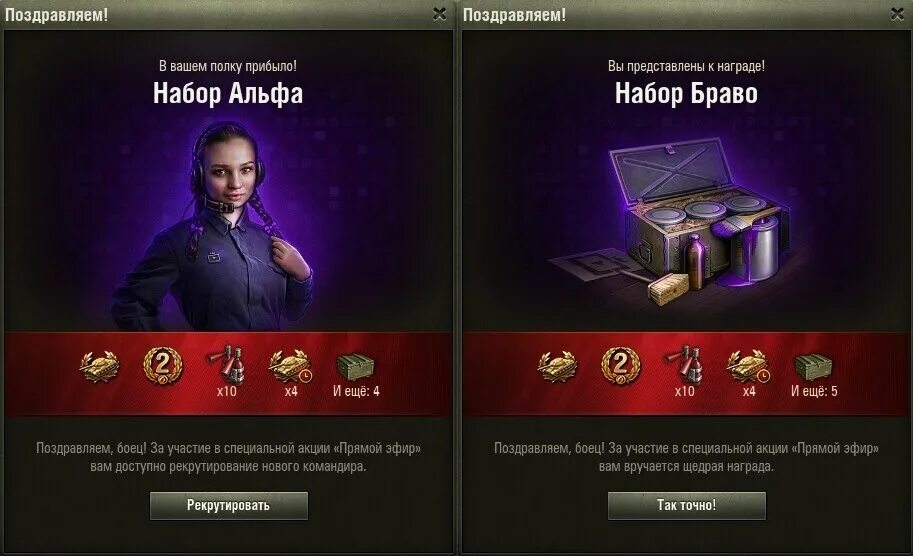Screen dimensions: 913x556
Task: Click the tank medal icon in Набор Альфа
Action: (x=99, y=367)
